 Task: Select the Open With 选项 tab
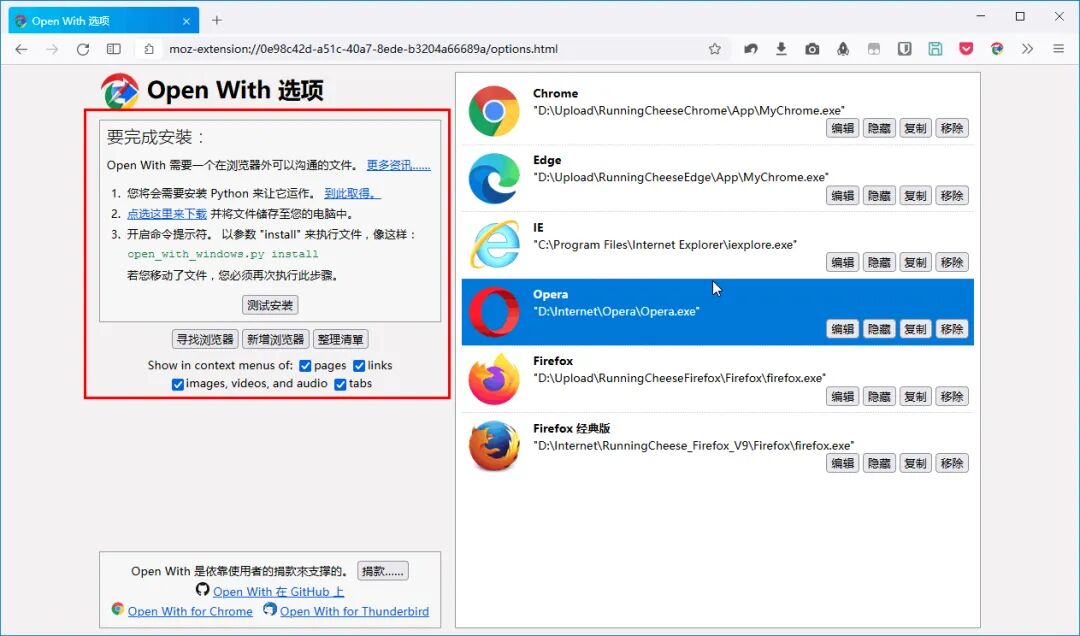pyautogui.click(x=103, y=21)
